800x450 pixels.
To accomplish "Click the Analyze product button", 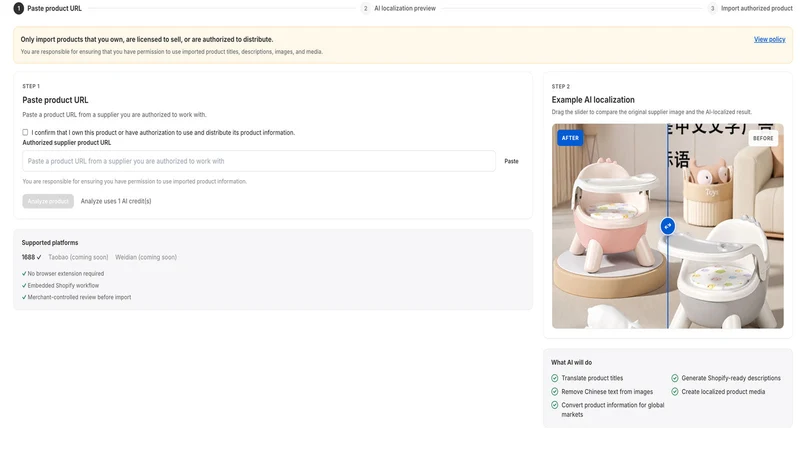I will coord(48,201).
